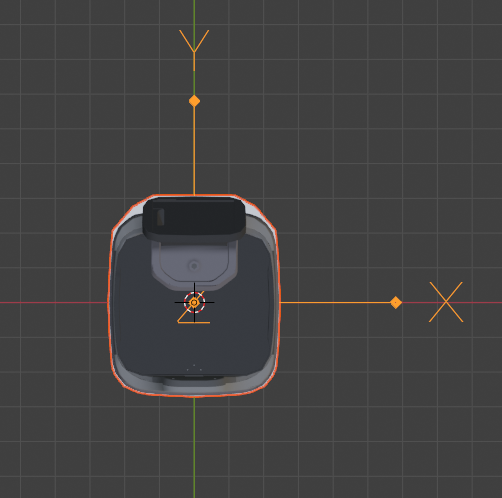Click the 3D cursor crosshair at origin
Viewport: 502px width, 498px height.
pos(194,303)
